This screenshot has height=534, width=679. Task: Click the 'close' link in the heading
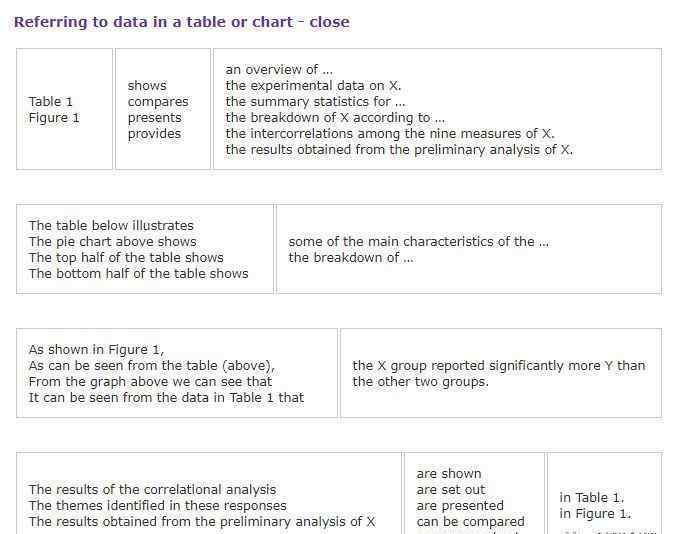(329, 22)
